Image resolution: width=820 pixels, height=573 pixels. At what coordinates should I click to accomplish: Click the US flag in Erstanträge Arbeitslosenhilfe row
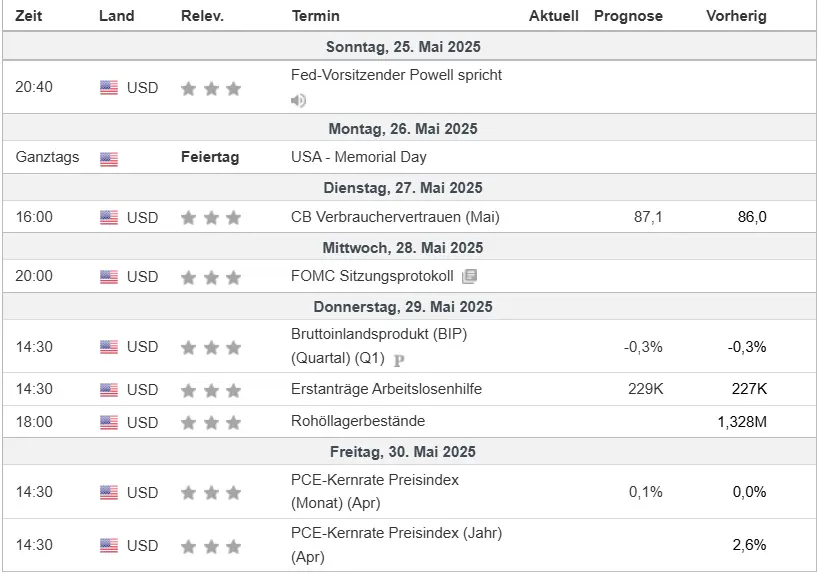pos(109,390)
